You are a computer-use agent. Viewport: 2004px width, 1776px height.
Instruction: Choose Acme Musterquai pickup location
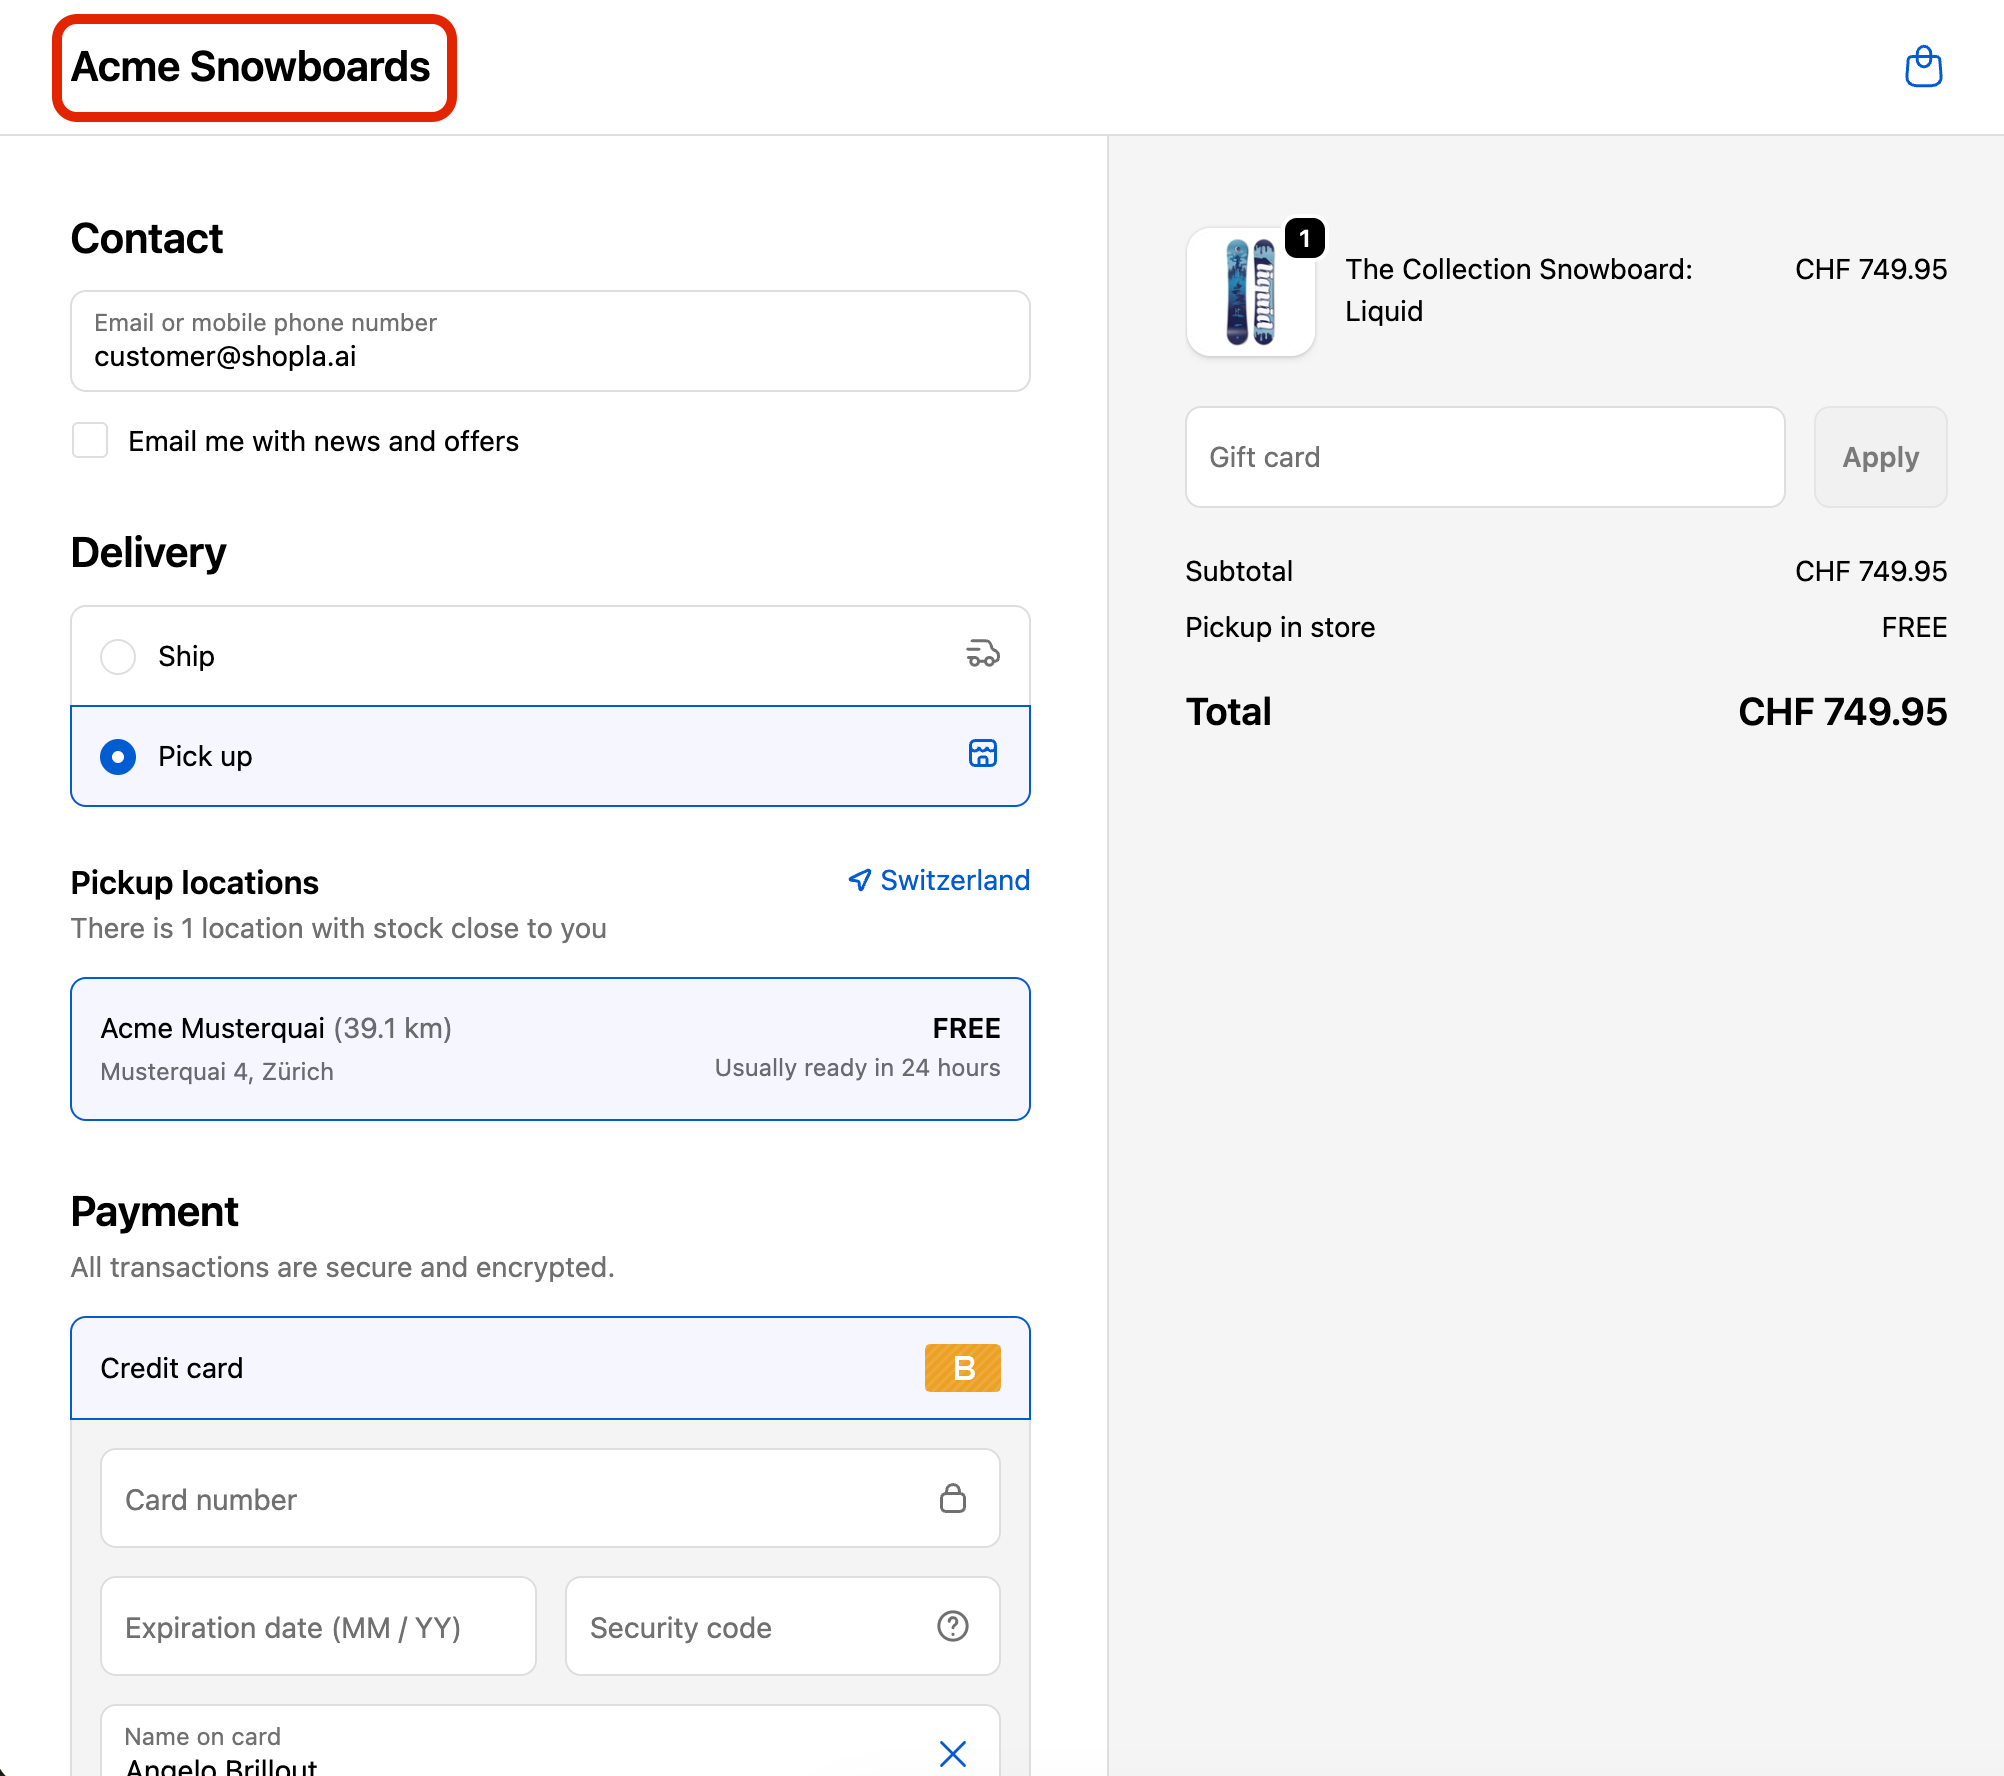[x=550, y=1048]
